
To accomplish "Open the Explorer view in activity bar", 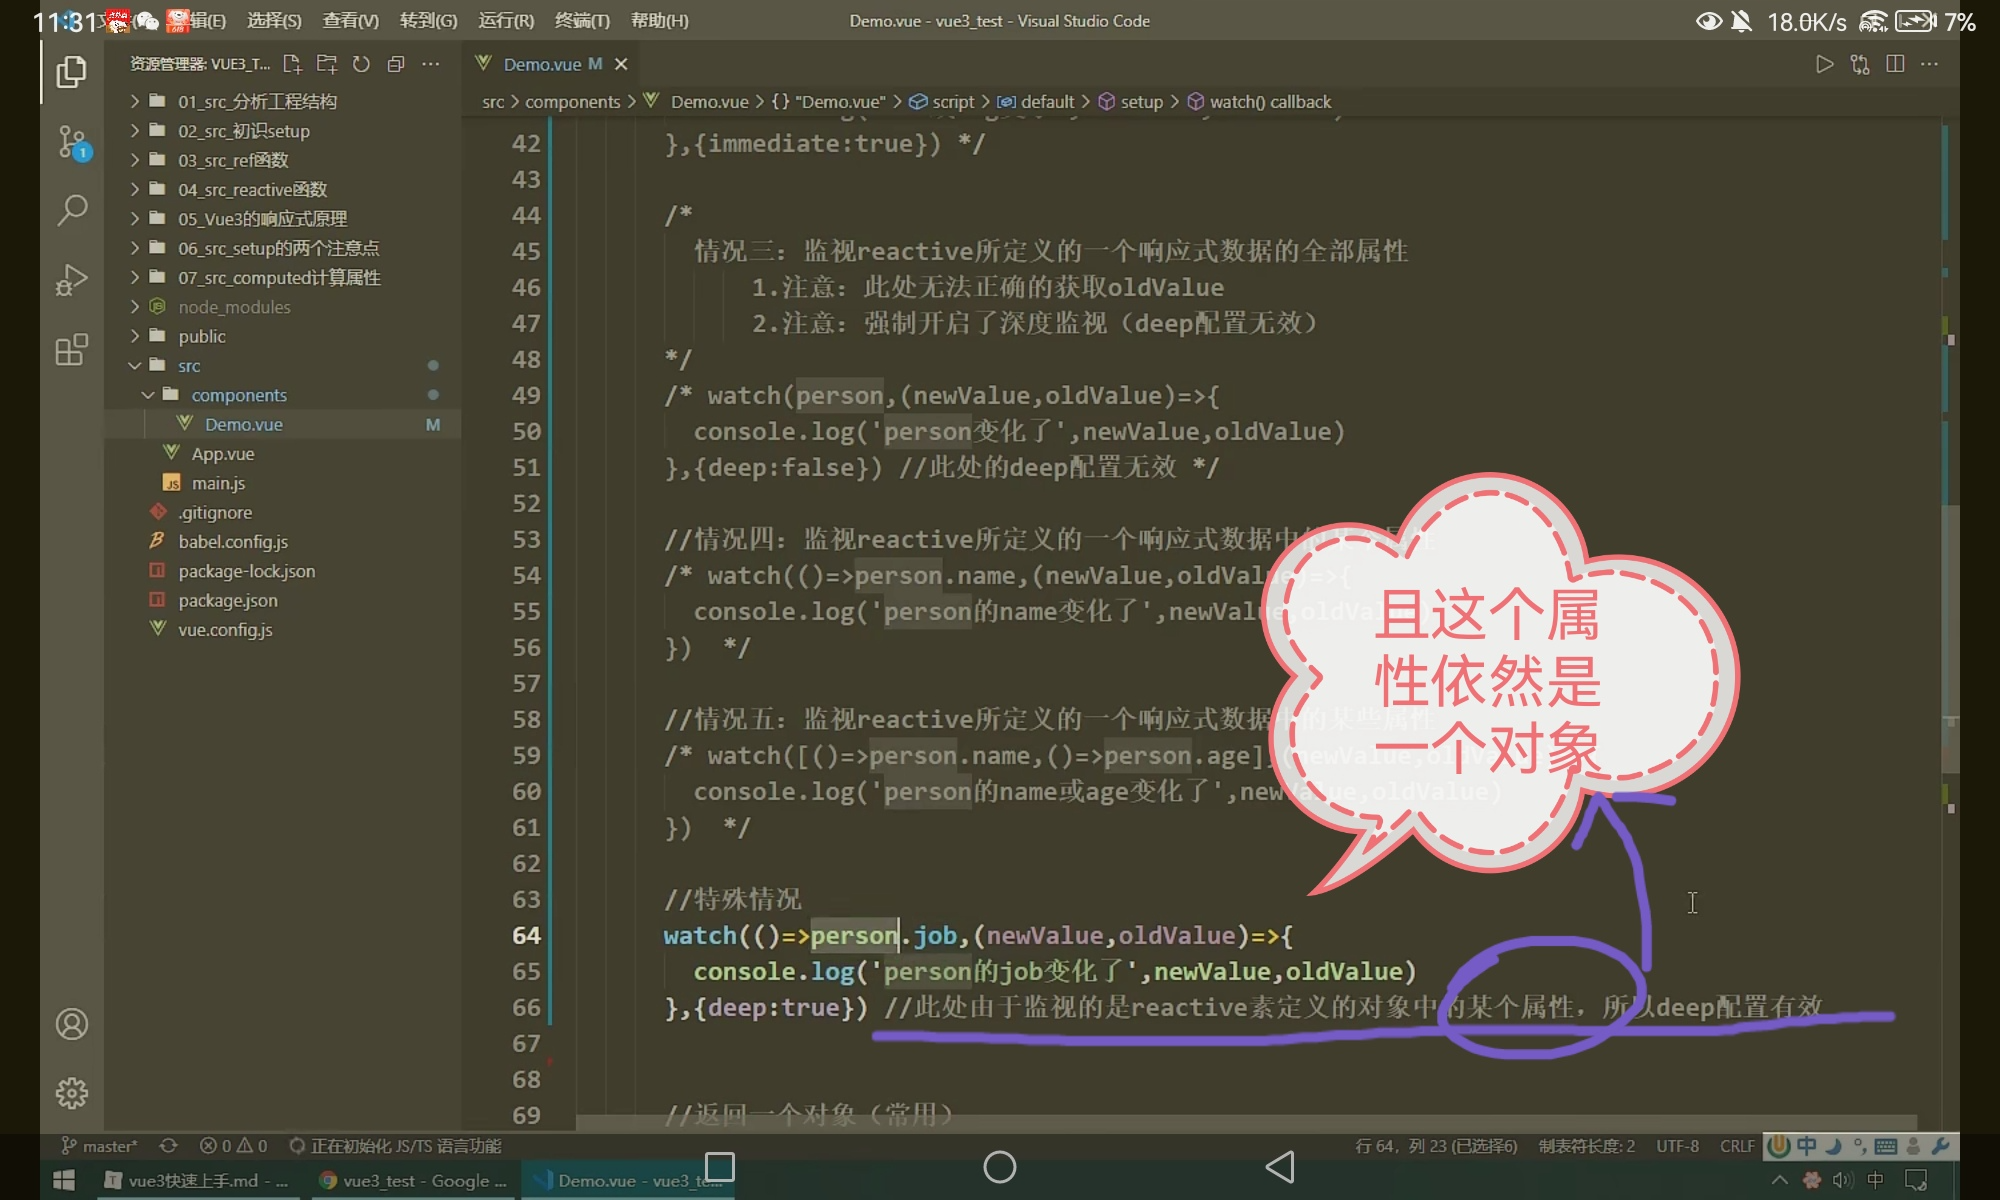I will pyautogui.click(x=71, y=72).
